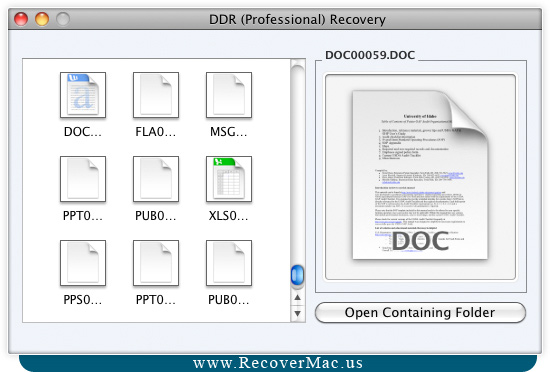Click the Open Containing Folder button
This screenshot has width=550, height=372.
pyautogui.click(x=420, y=312)
